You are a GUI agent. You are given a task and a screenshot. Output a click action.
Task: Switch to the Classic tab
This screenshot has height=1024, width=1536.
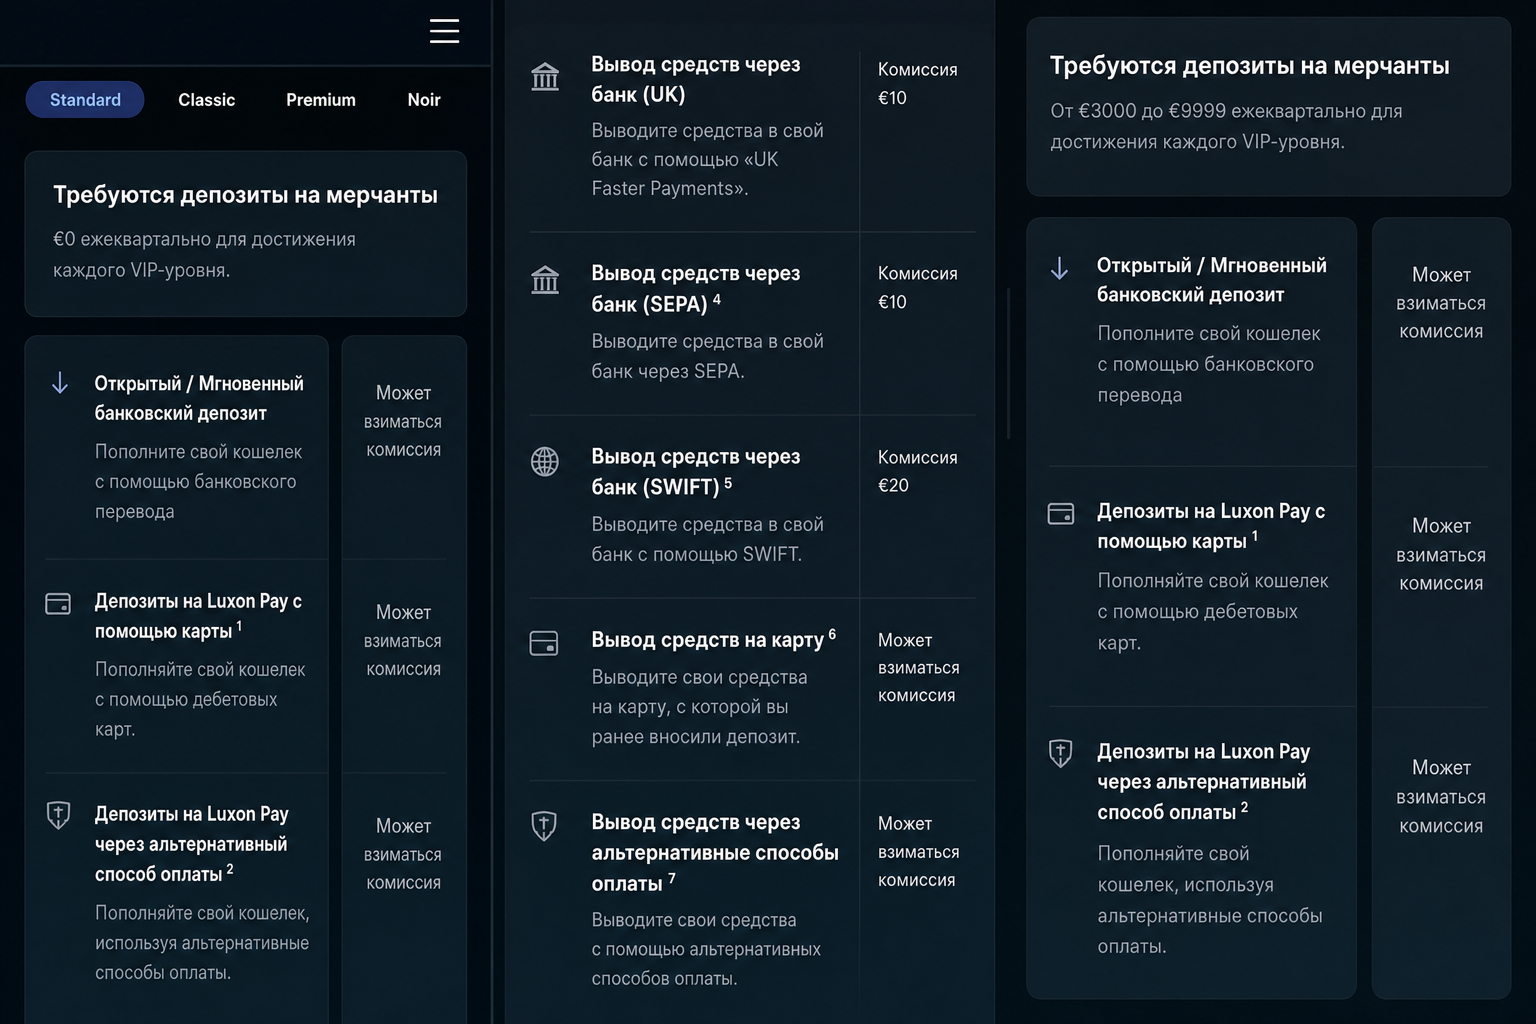pyautogui.click(x=206, y=100)
